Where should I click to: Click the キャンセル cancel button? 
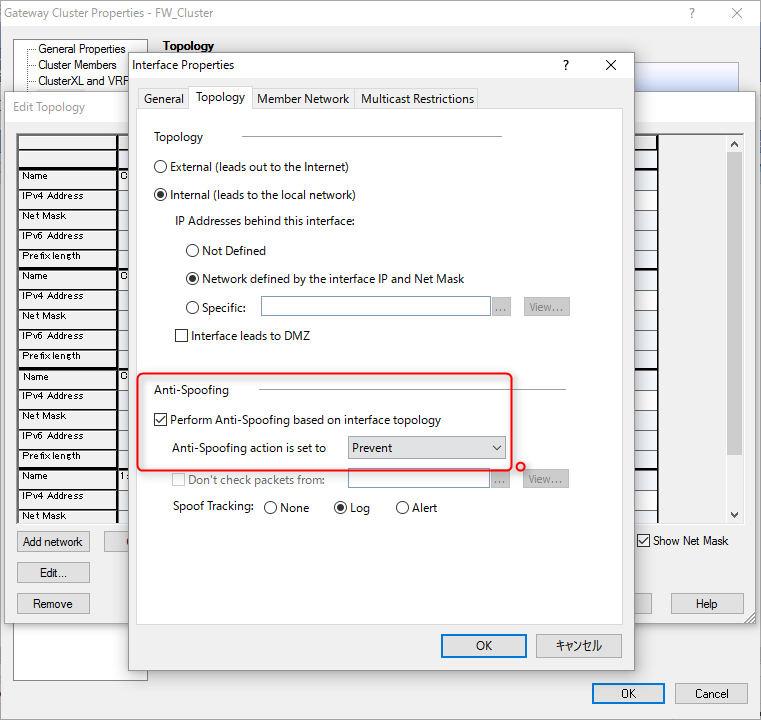pos(579,646)
